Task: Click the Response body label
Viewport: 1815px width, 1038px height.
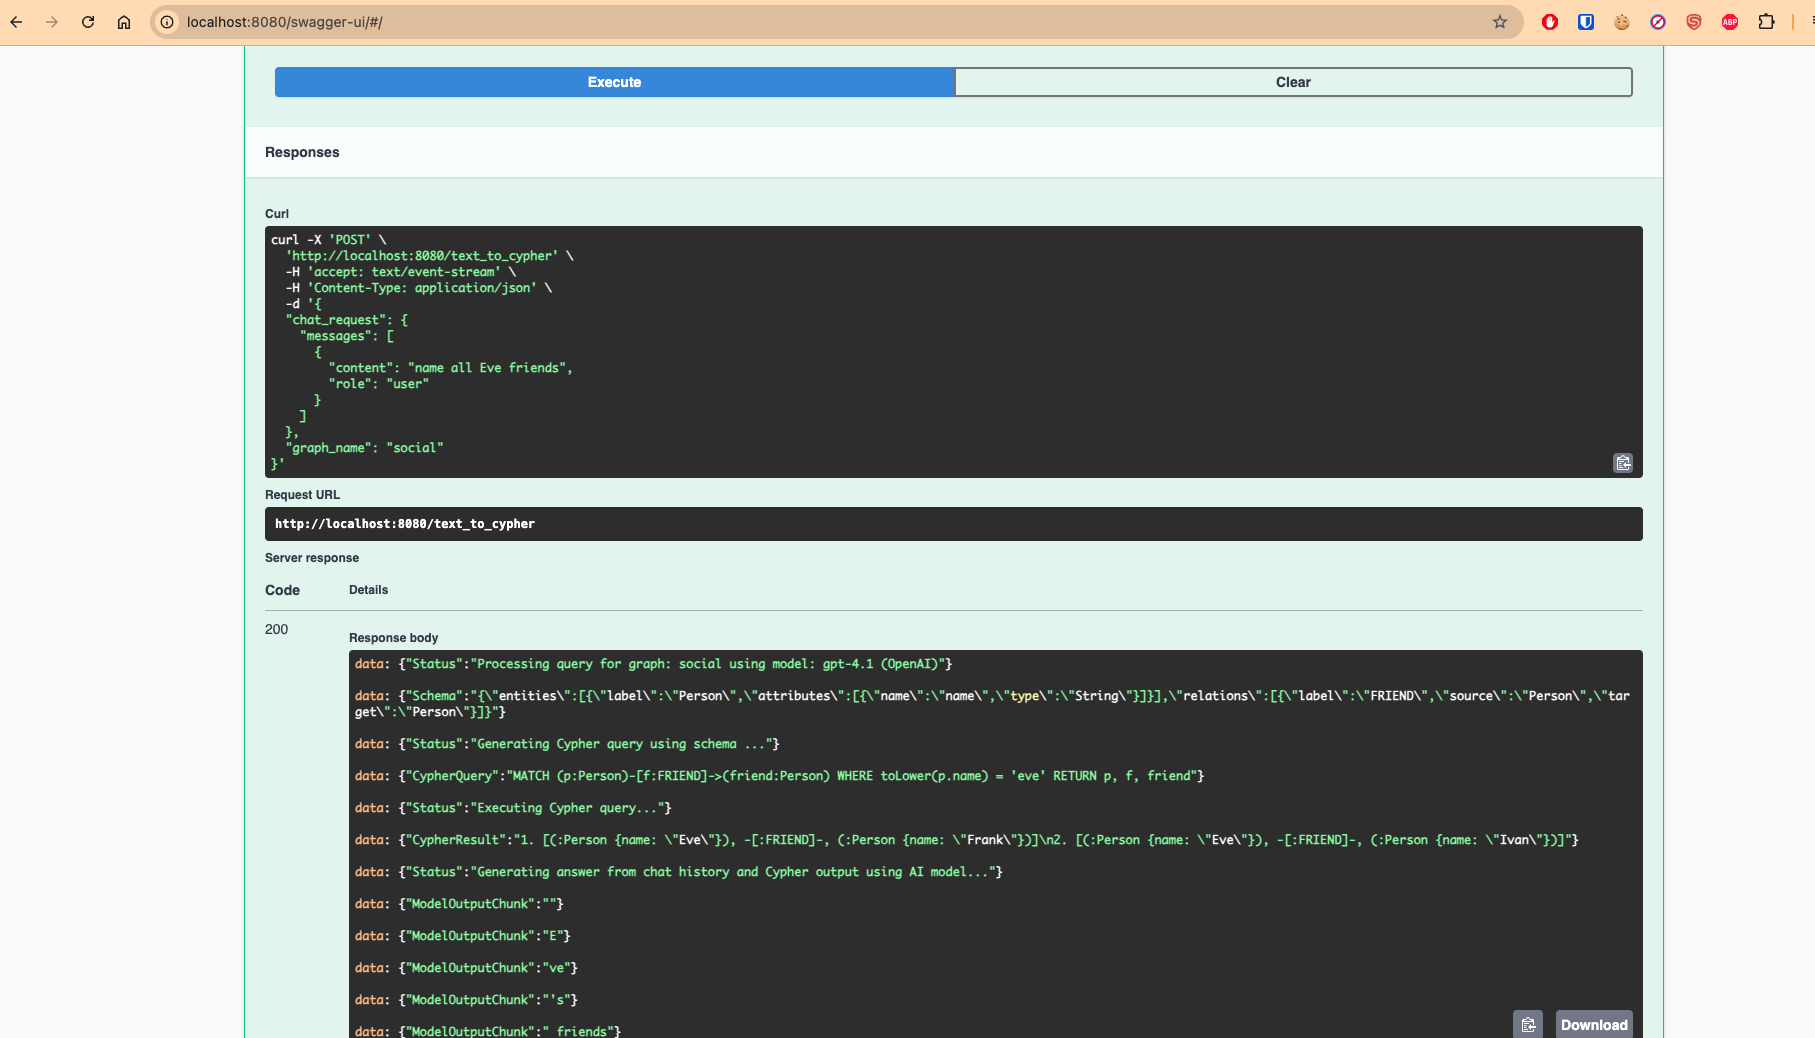Action: coord(393,638)
